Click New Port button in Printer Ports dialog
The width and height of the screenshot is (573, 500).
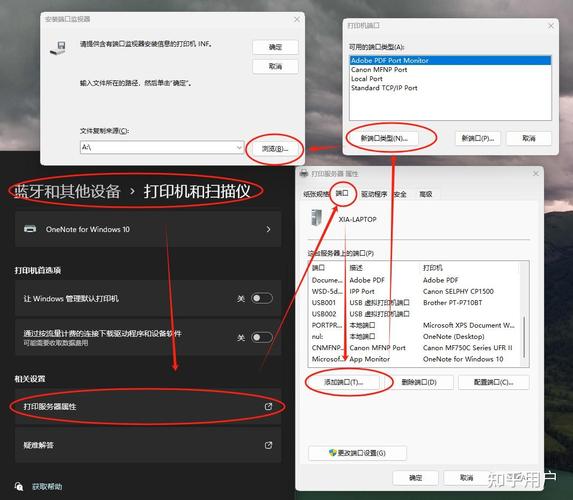[478, 138]
